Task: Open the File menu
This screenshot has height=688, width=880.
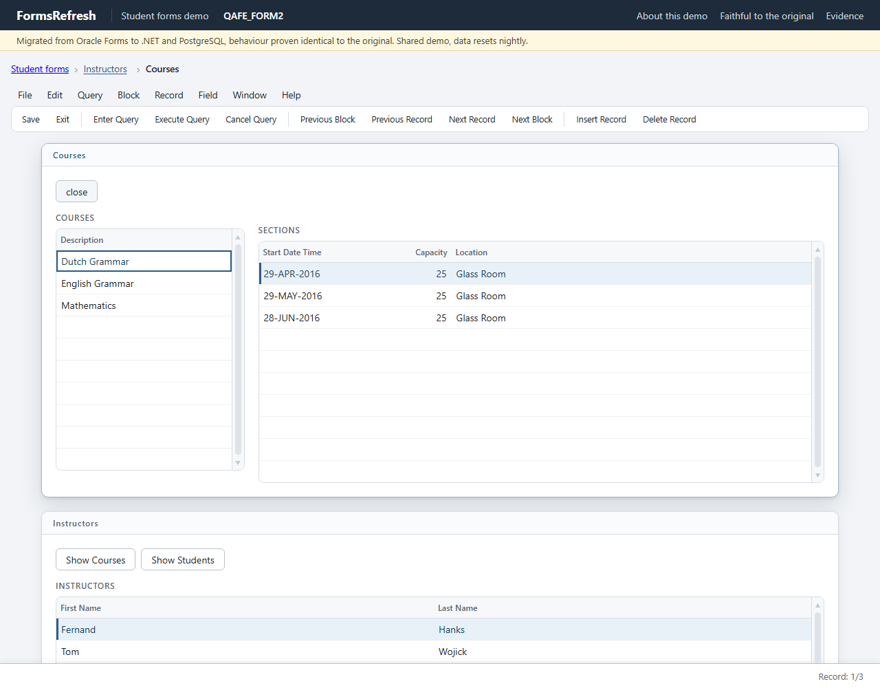Action: (25, 95)
